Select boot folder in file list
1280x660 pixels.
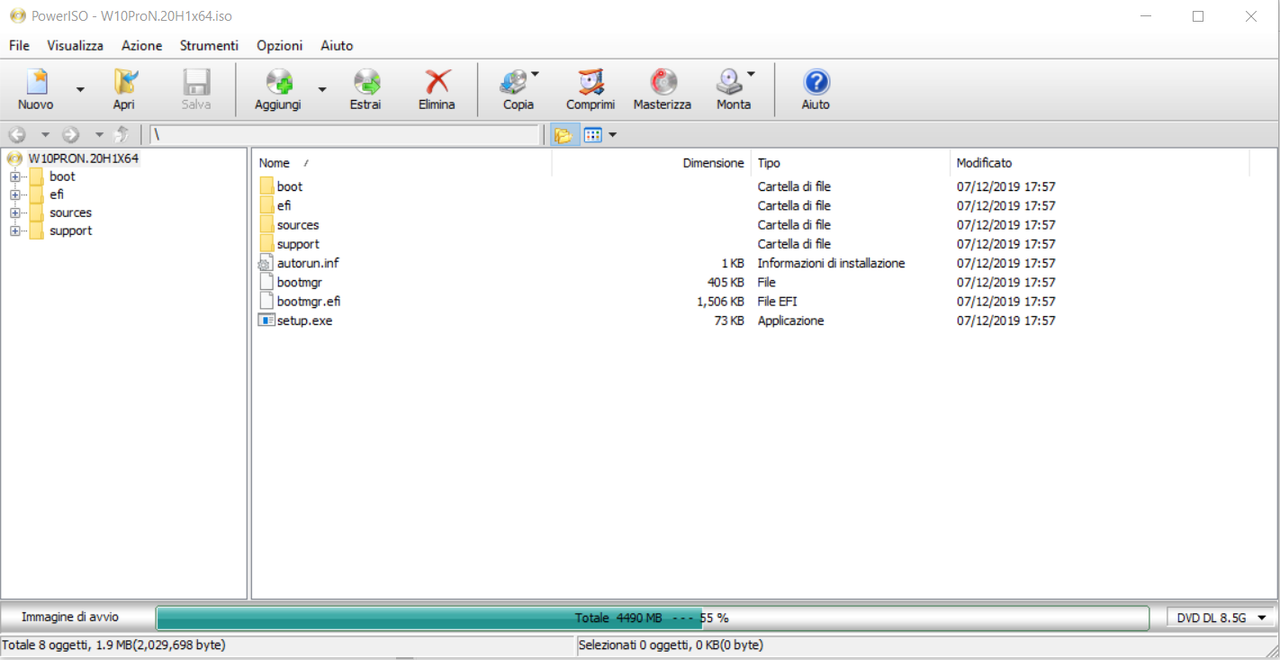(290, 187)
